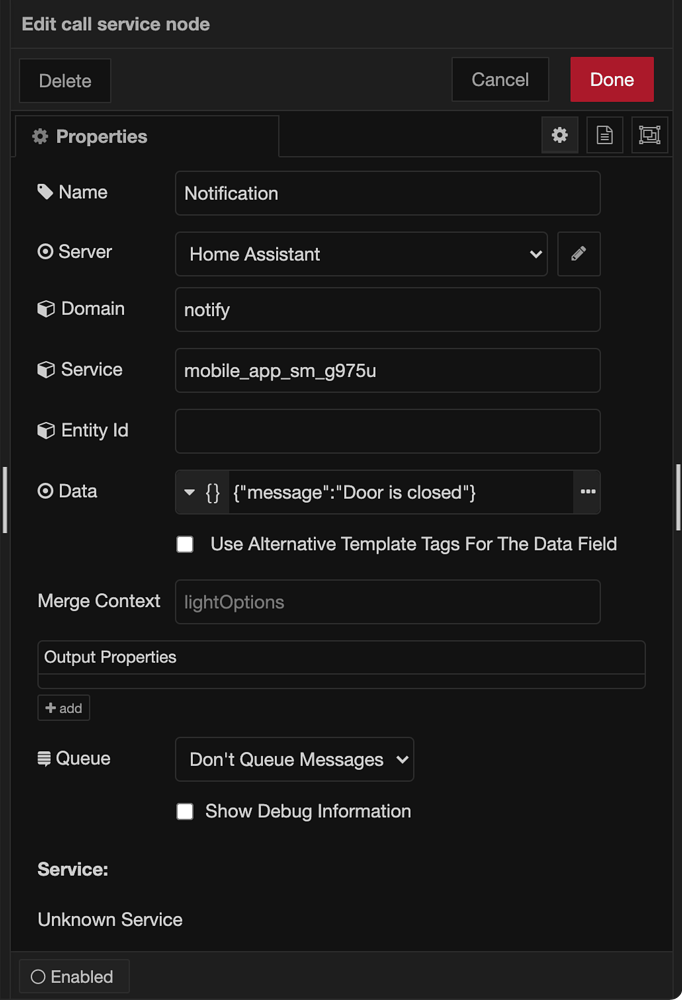
Task: Enable Show Debug Information
Action: tap(185, 811)
